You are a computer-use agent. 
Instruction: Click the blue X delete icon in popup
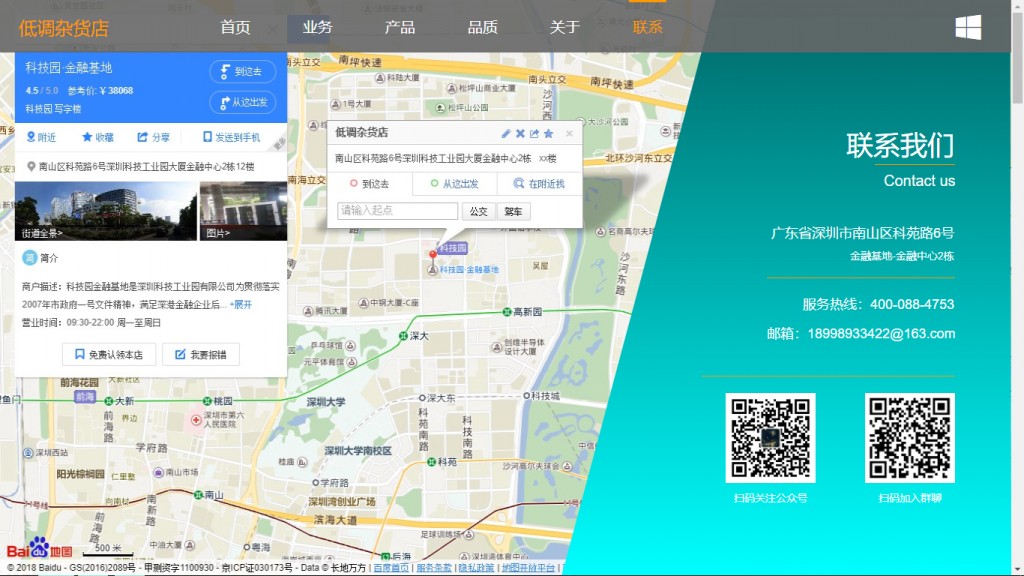[520, 133]
